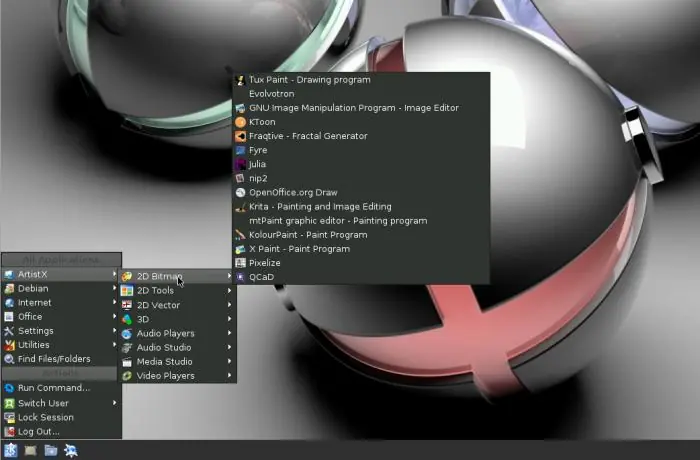The width and height of the screenshot is (700, 460).
Task: Expand the Video Players submenu arrow
Action: [229, 376]
